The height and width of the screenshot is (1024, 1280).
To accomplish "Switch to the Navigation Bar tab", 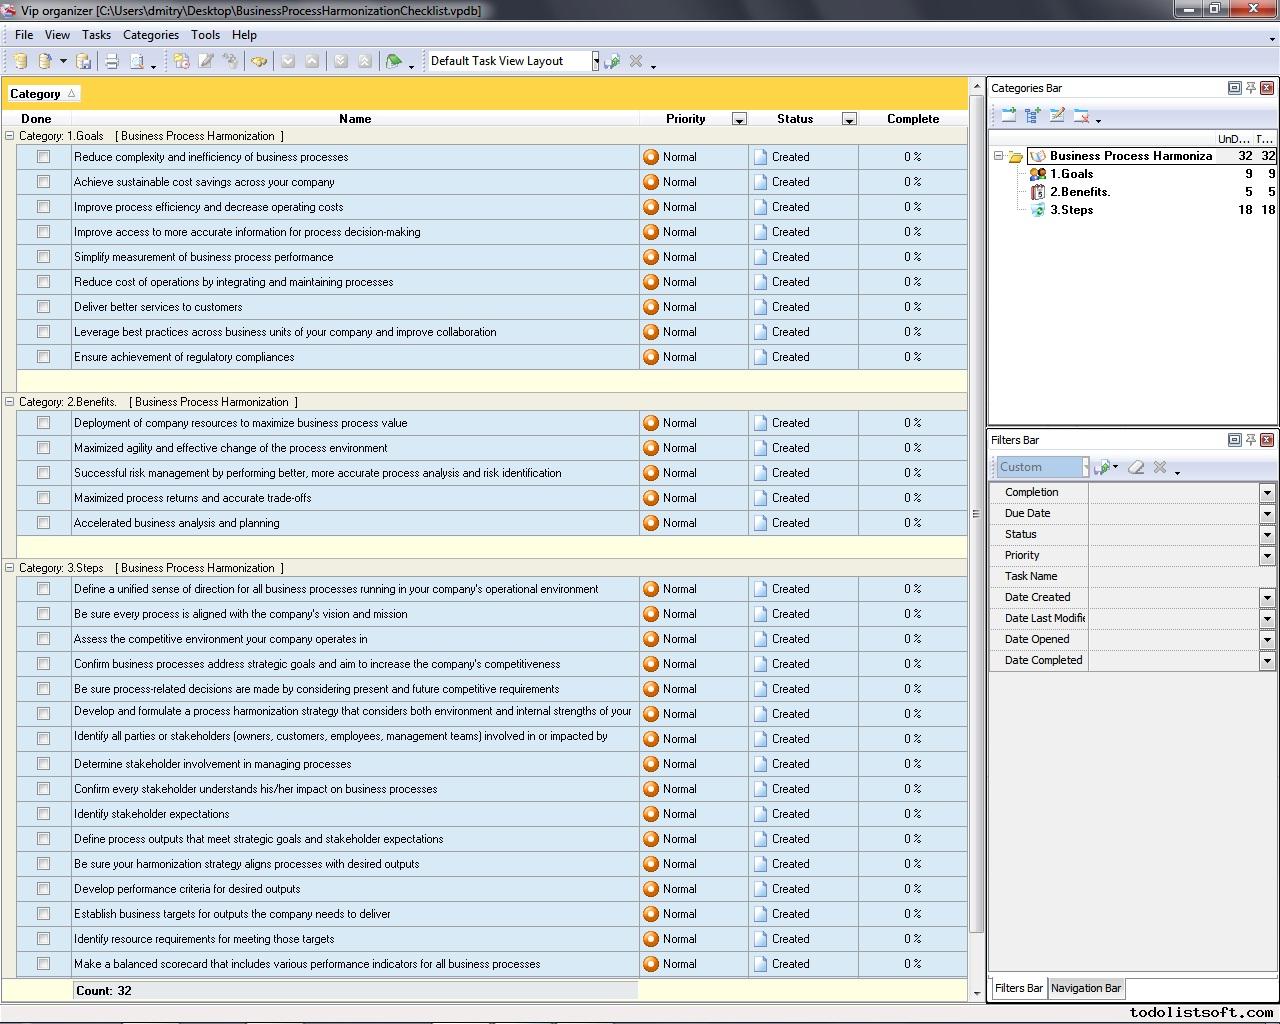I will pyautogui.click(x=1086, y=988).
